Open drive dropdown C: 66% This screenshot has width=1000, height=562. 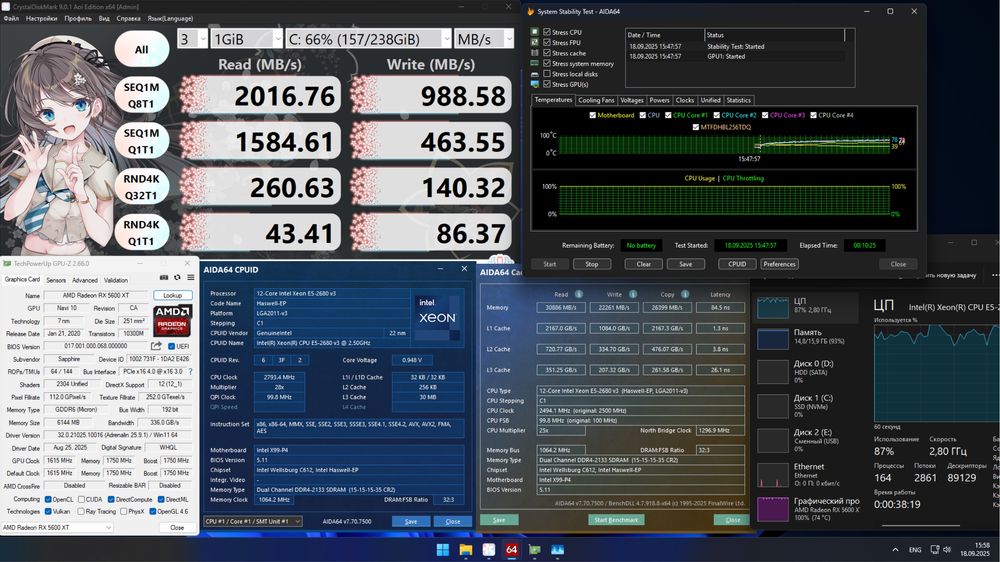(x=369, y=39)
